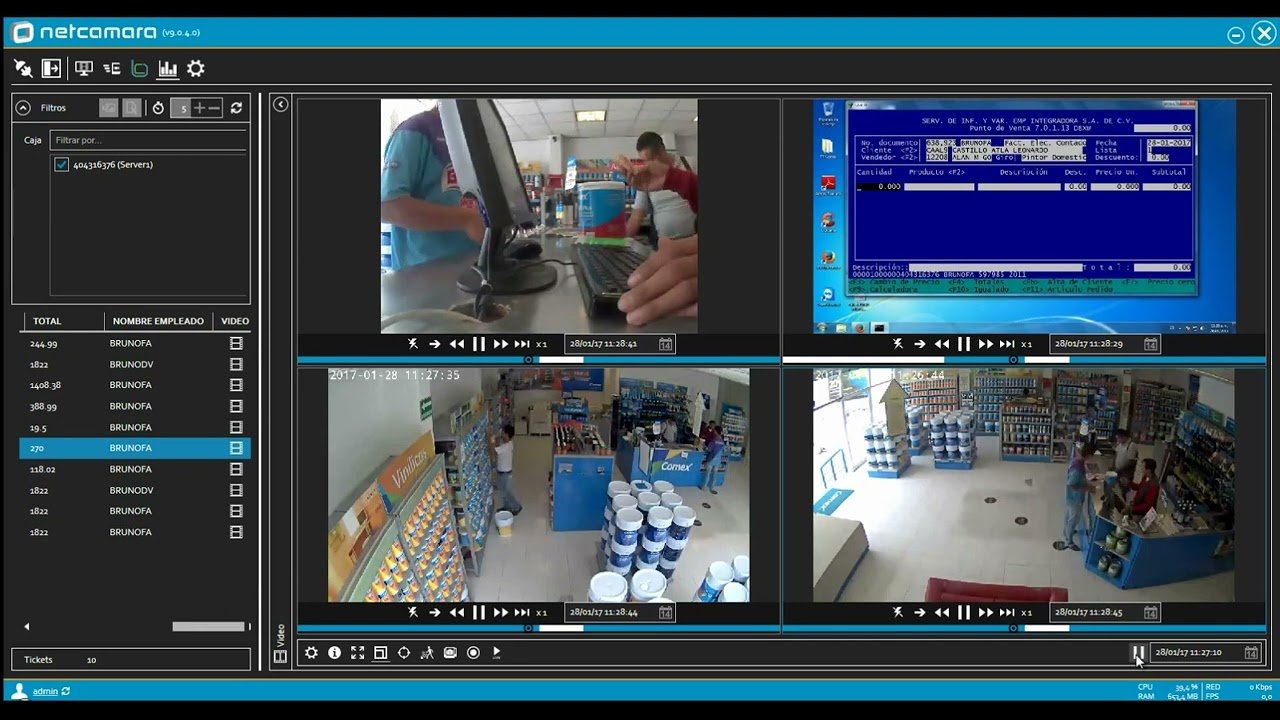The height and width of the screenshot is (720, 1280).
Task: Open the event list icon in the top toolbar
Action: tap(112, 68)
